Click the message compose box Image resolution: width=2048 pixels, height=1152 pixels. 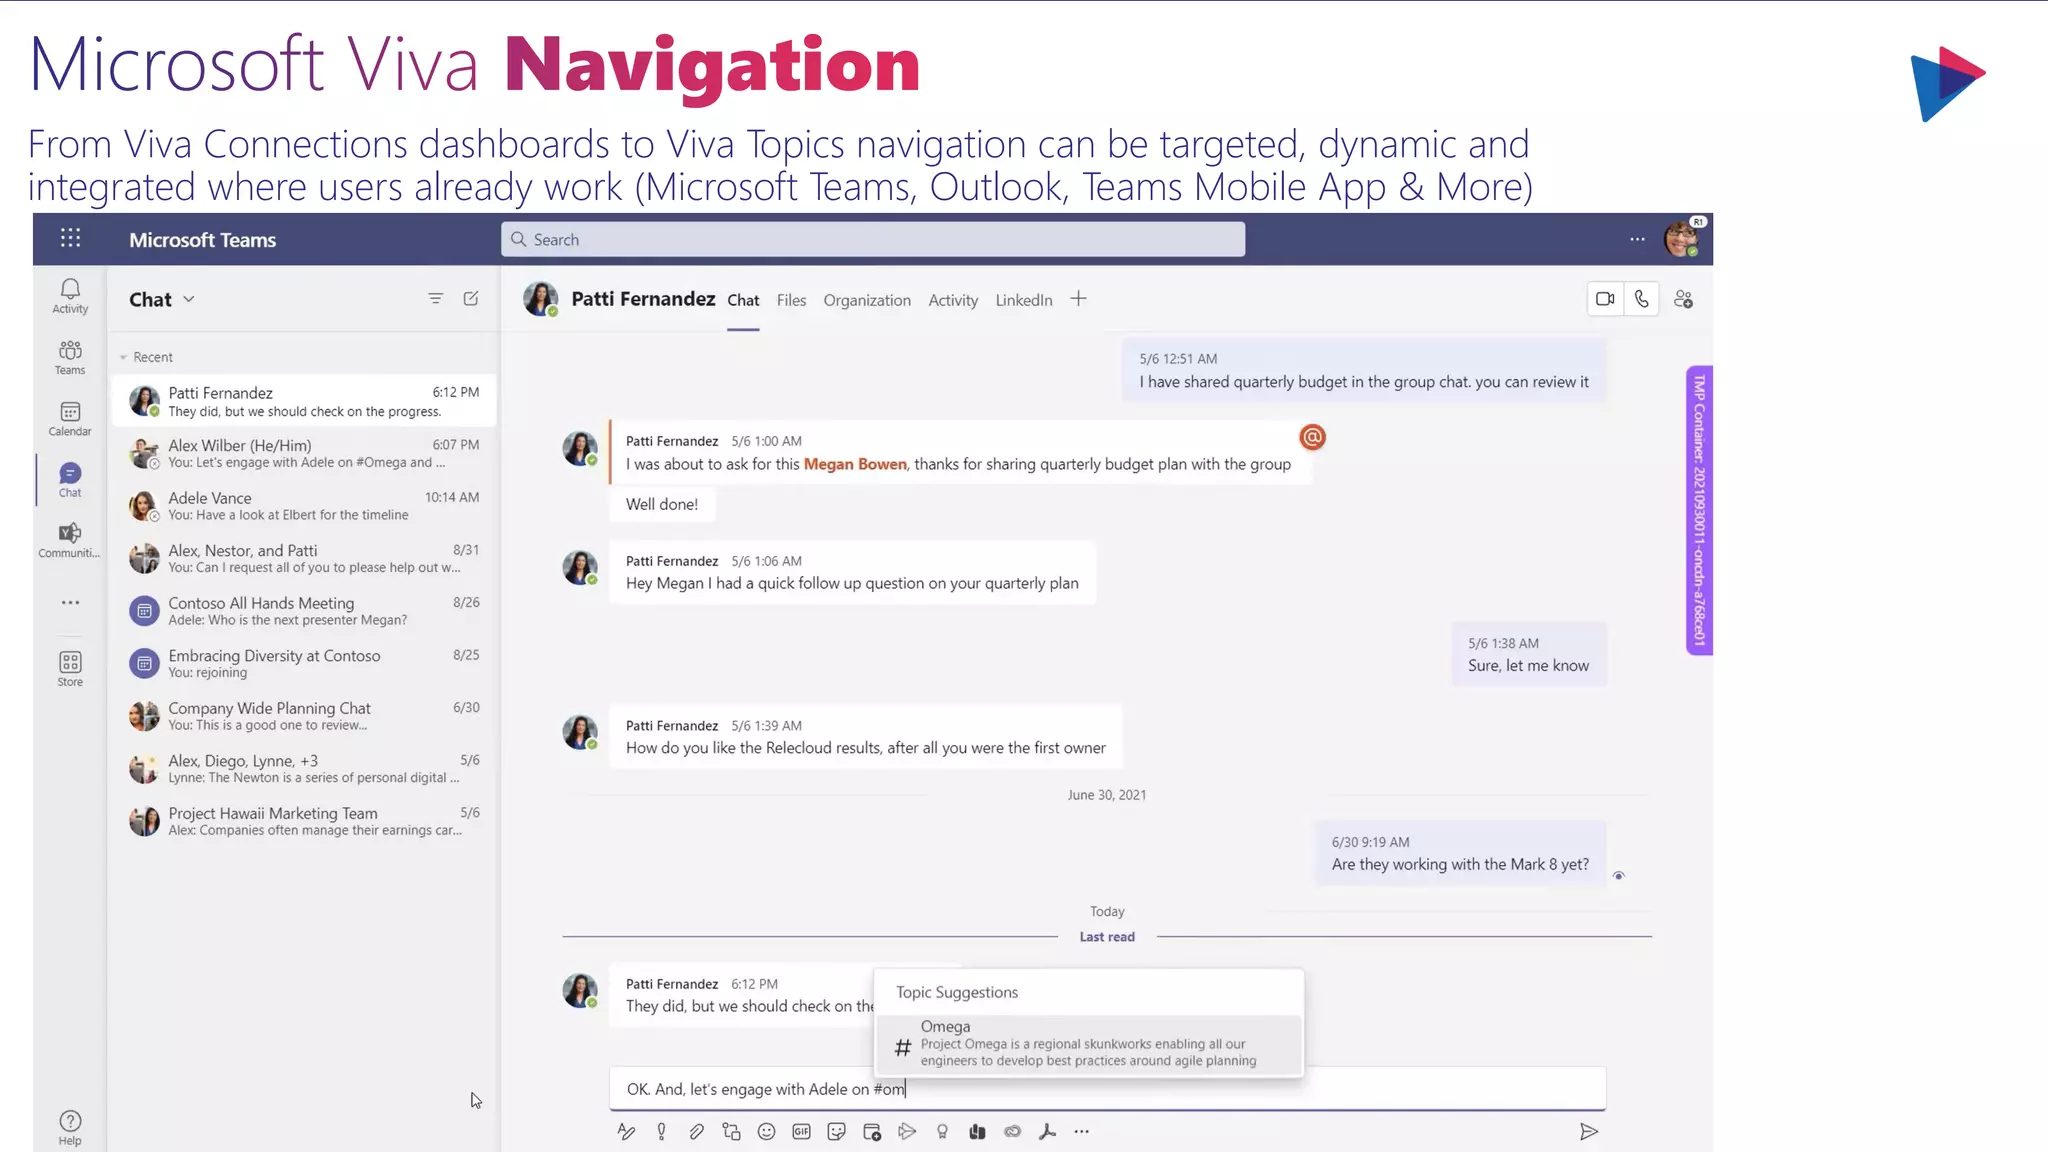point(1107,1089)
